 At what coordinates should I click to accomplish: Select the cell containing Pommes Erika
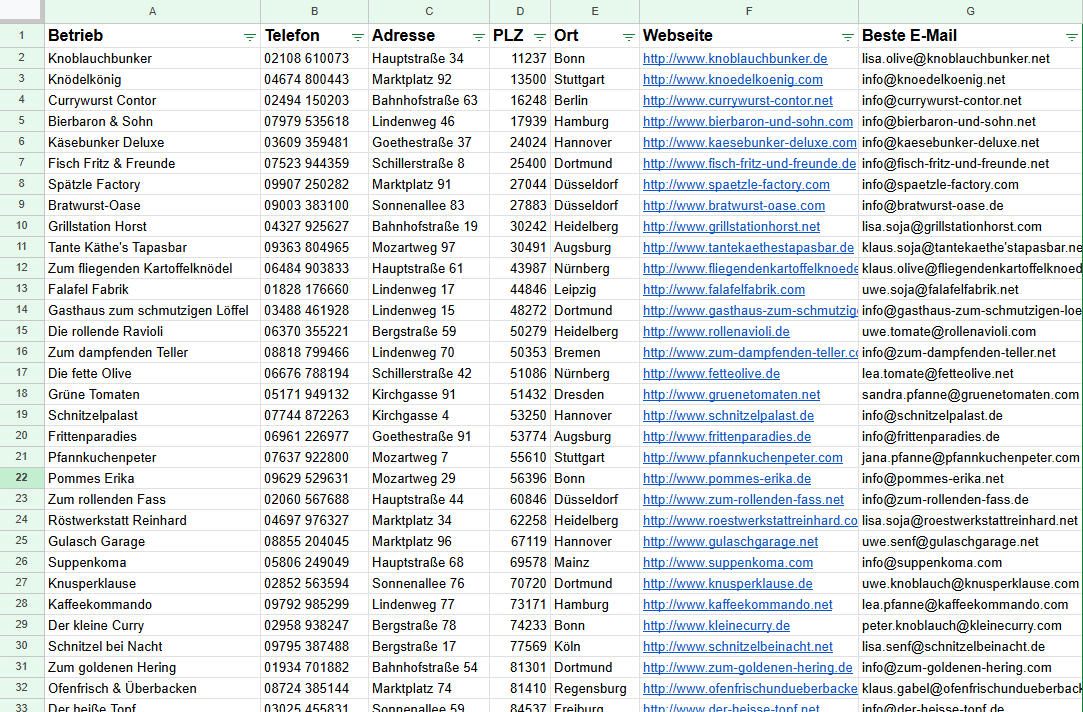(152, 479)
